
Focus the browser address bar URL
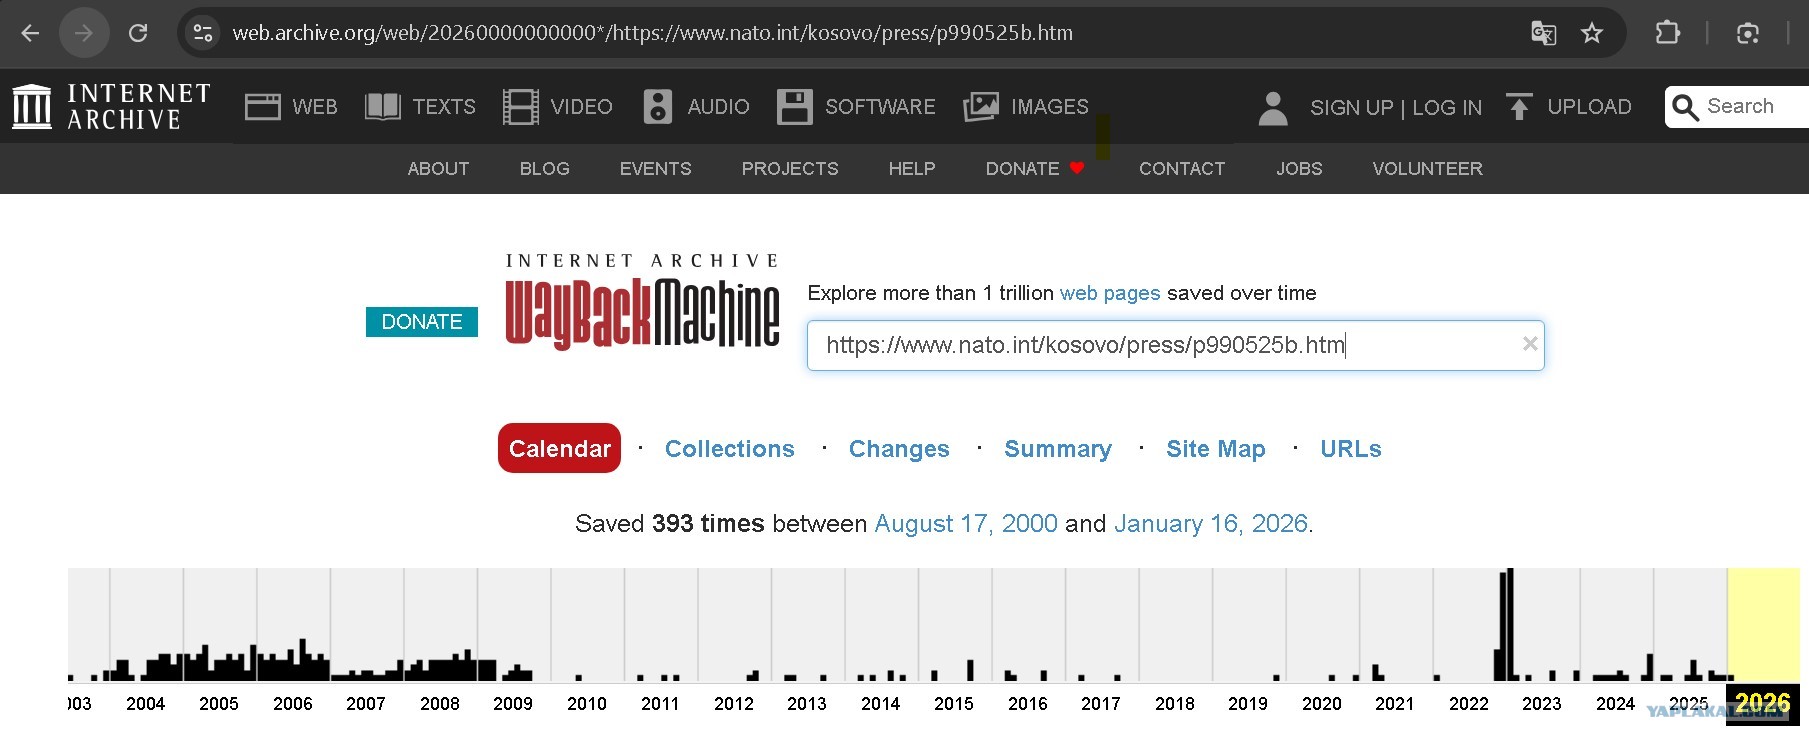652,33
